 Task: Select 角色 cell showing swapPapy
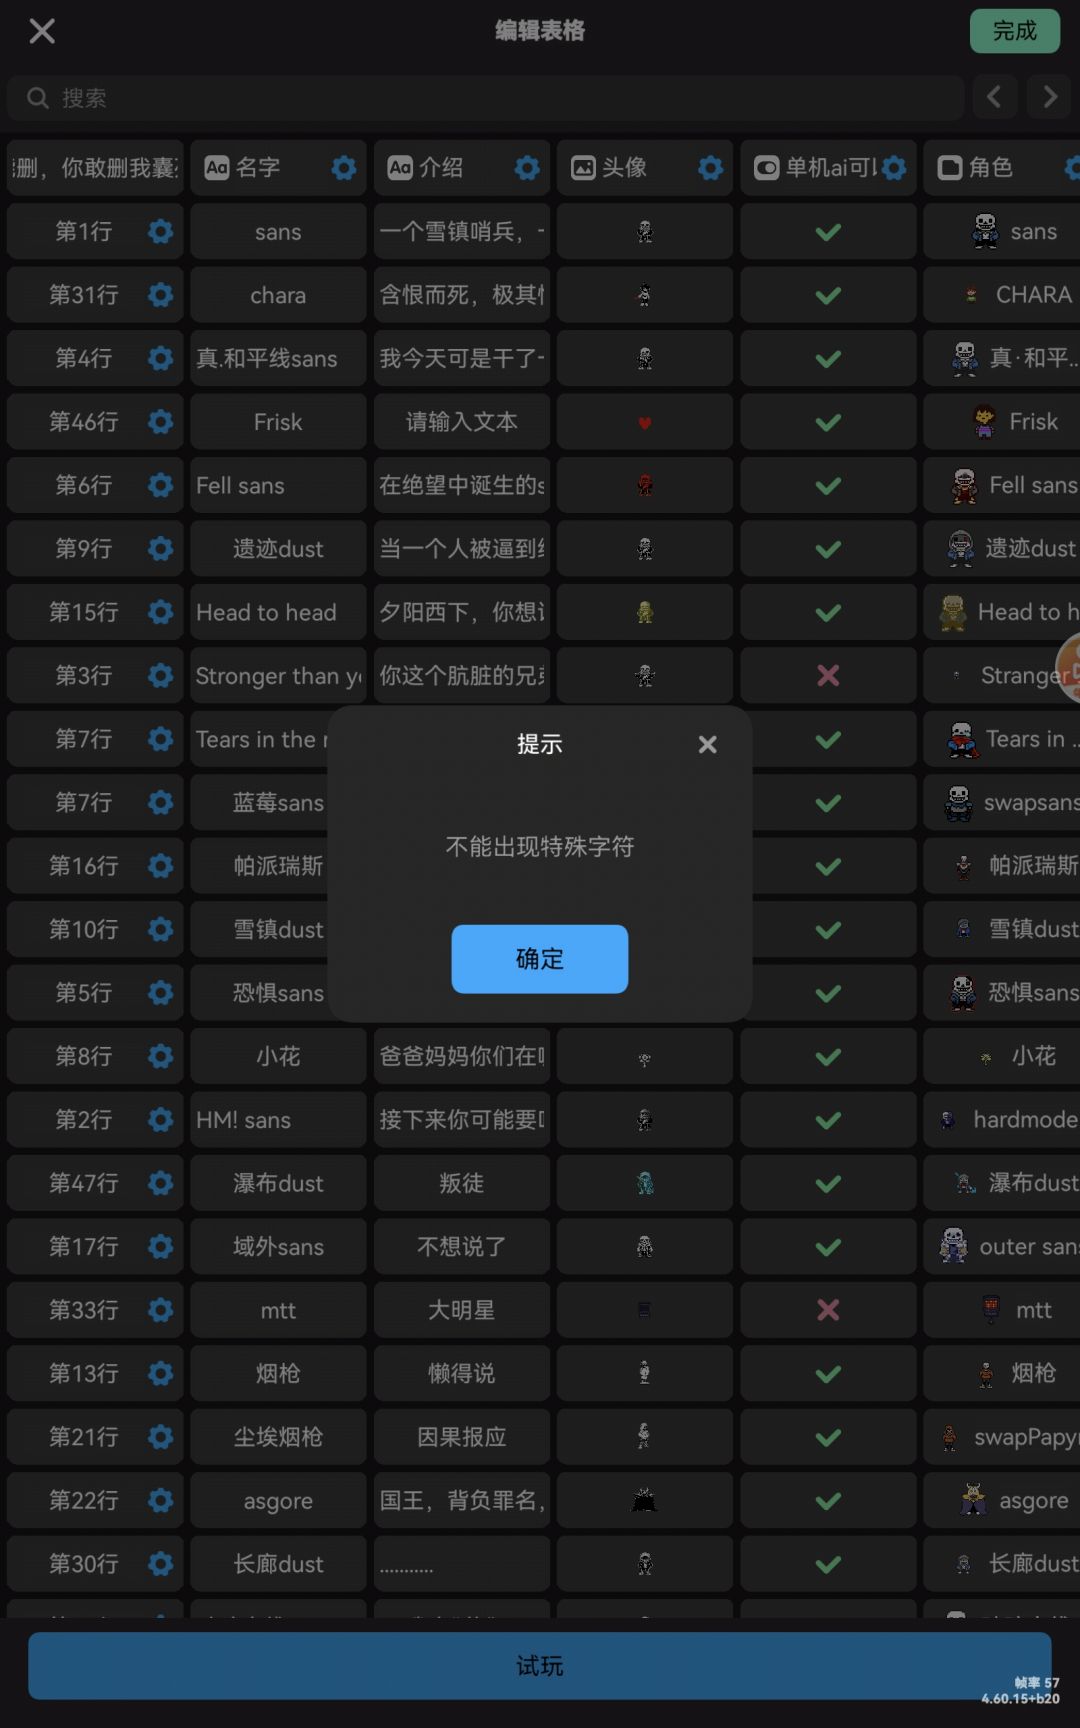pos(1002,1437)
